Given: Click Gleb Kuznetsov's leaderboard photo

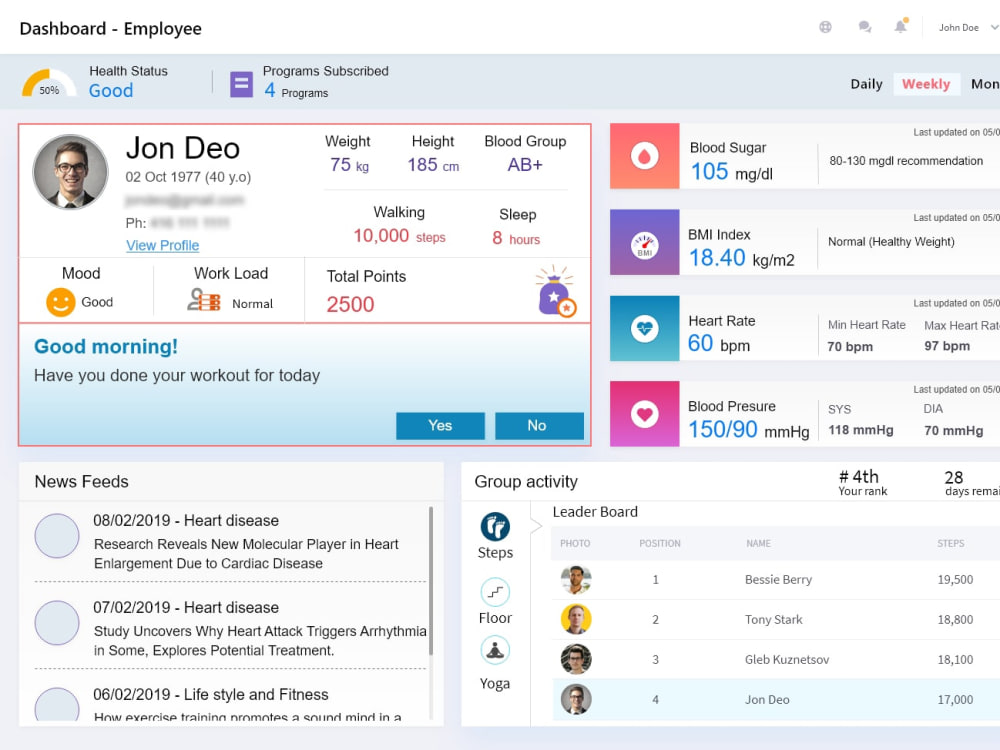Looking at the screenshot, I should (576, 659).
